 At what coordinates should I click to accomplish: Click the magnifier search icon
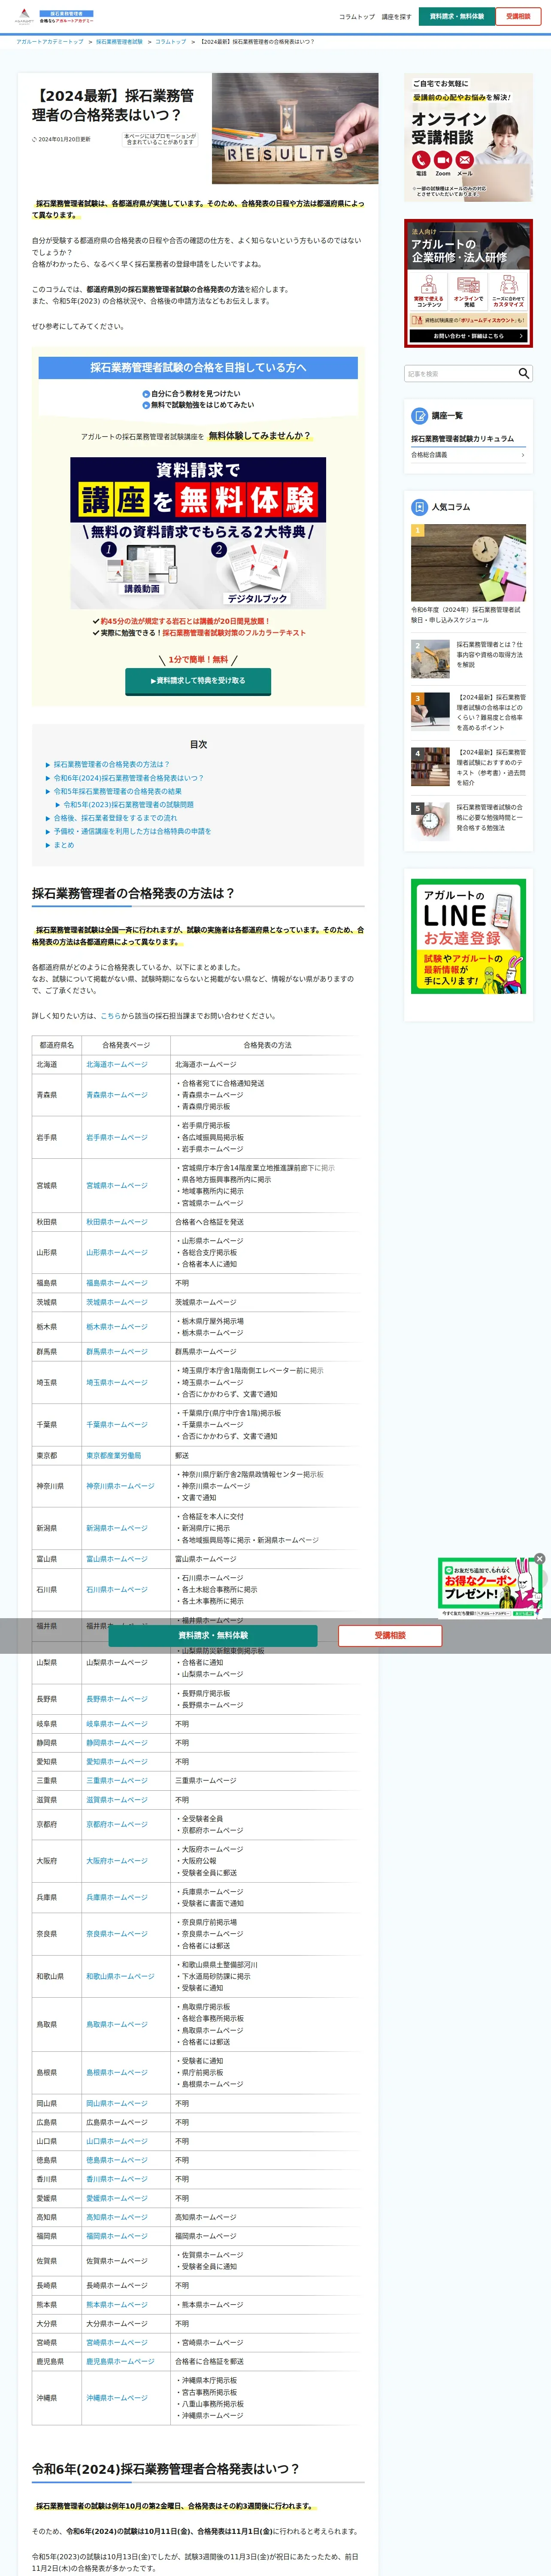(523, 373)
